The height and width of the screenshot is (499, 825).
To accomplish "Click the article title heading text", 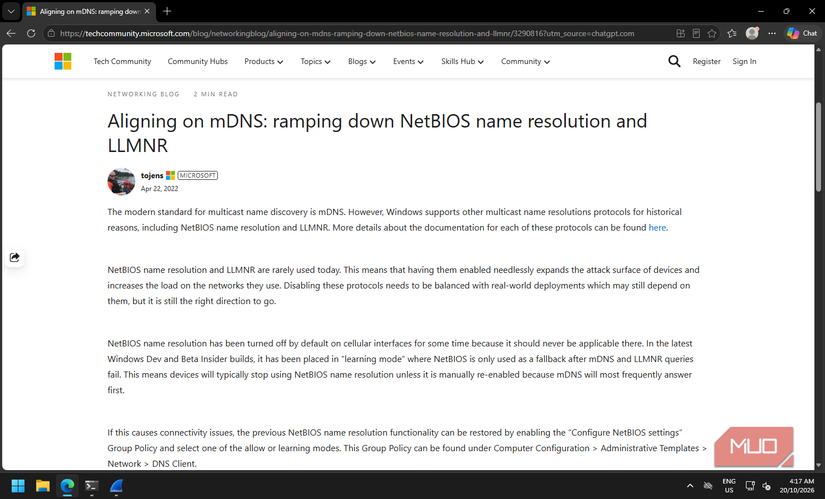I will [377, 133].
